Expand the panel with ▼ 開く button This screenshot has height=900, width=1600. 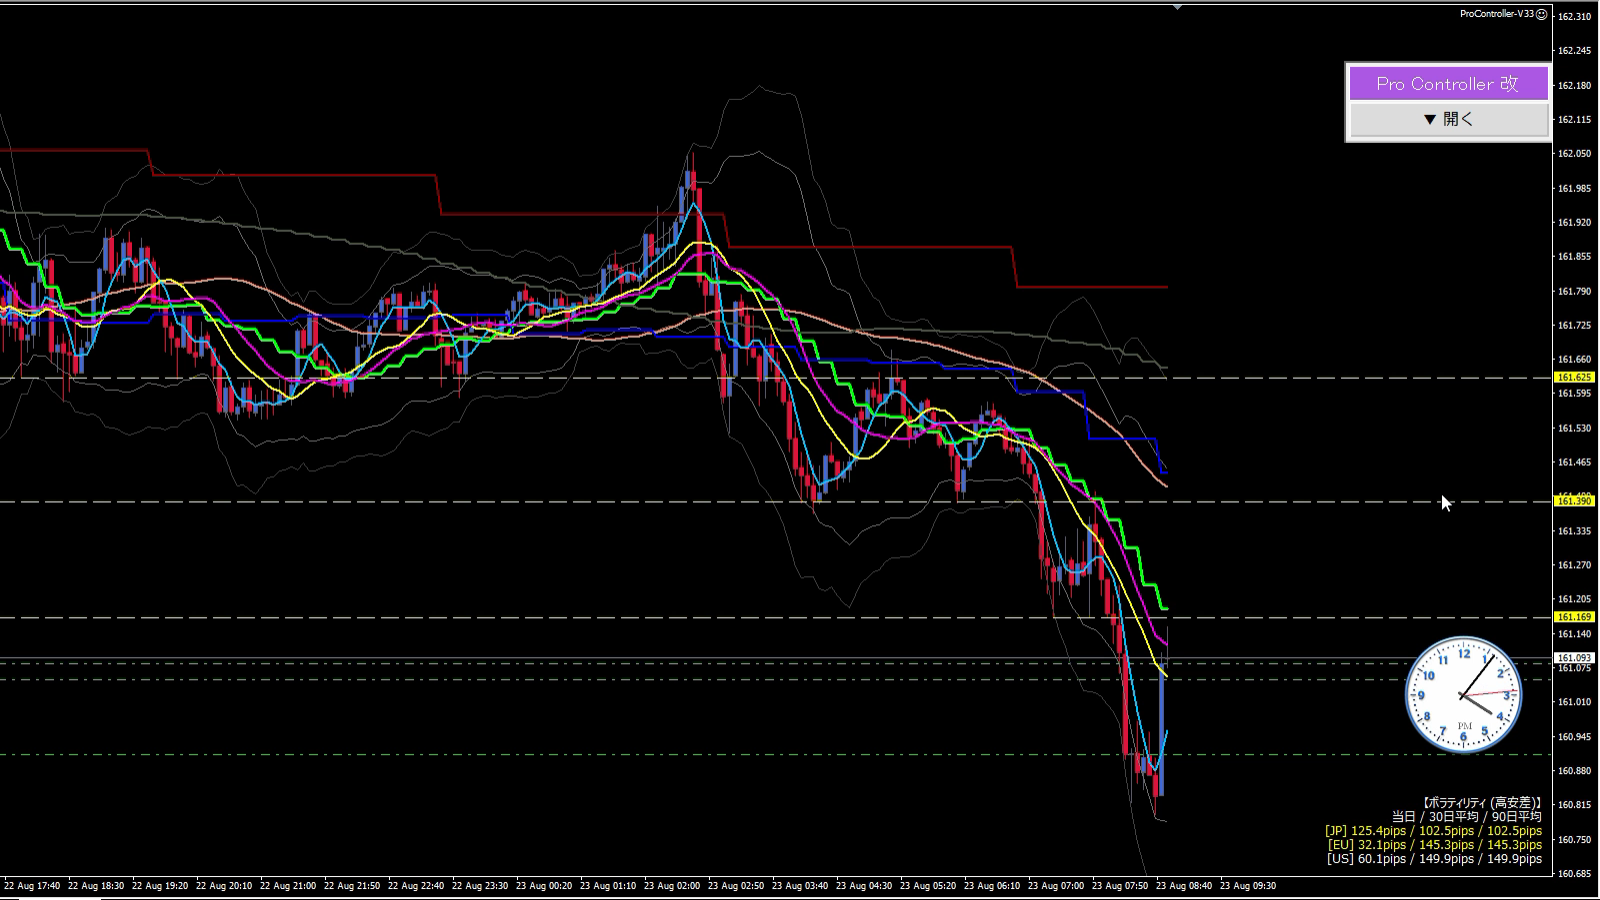click(x=1448, y=119)
